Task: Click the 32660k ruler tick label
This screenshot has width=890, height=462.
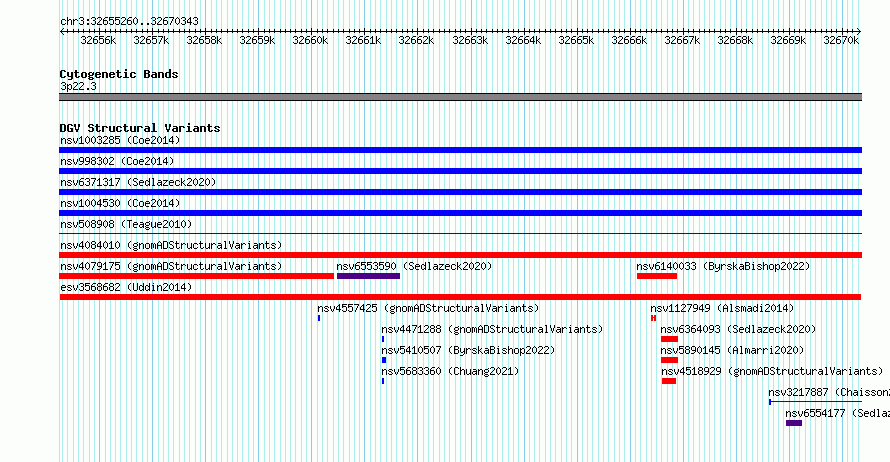Action: click(310, 40)
